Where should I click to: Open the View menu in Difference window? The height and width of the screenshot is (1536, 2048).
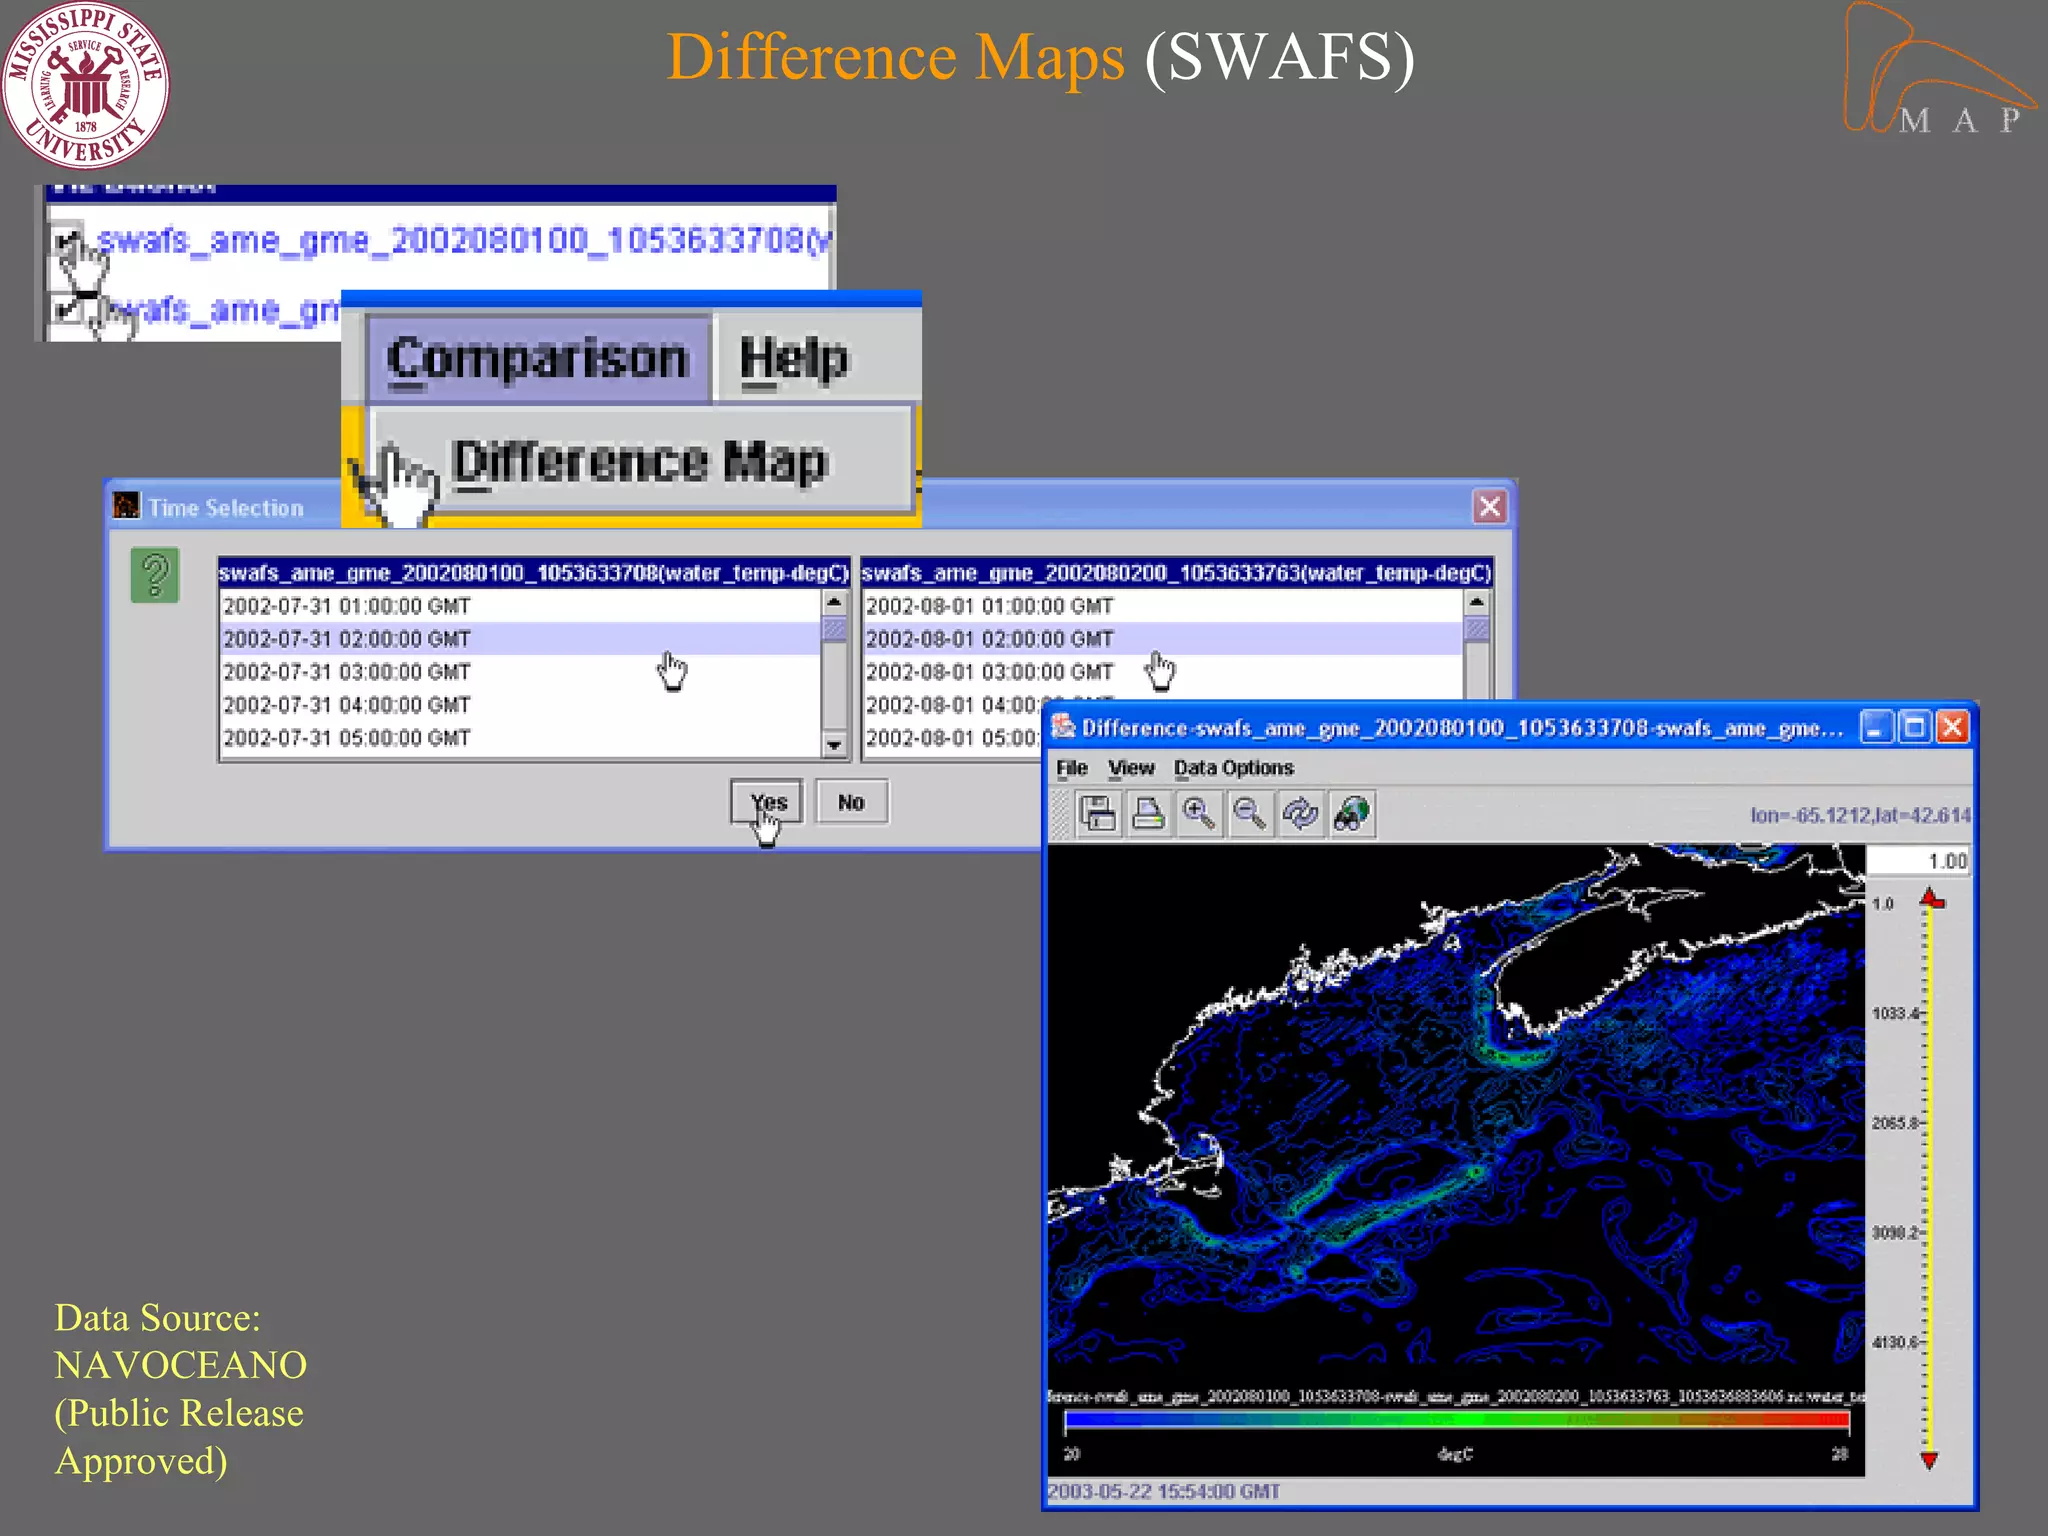click(x=1131, y=768)
